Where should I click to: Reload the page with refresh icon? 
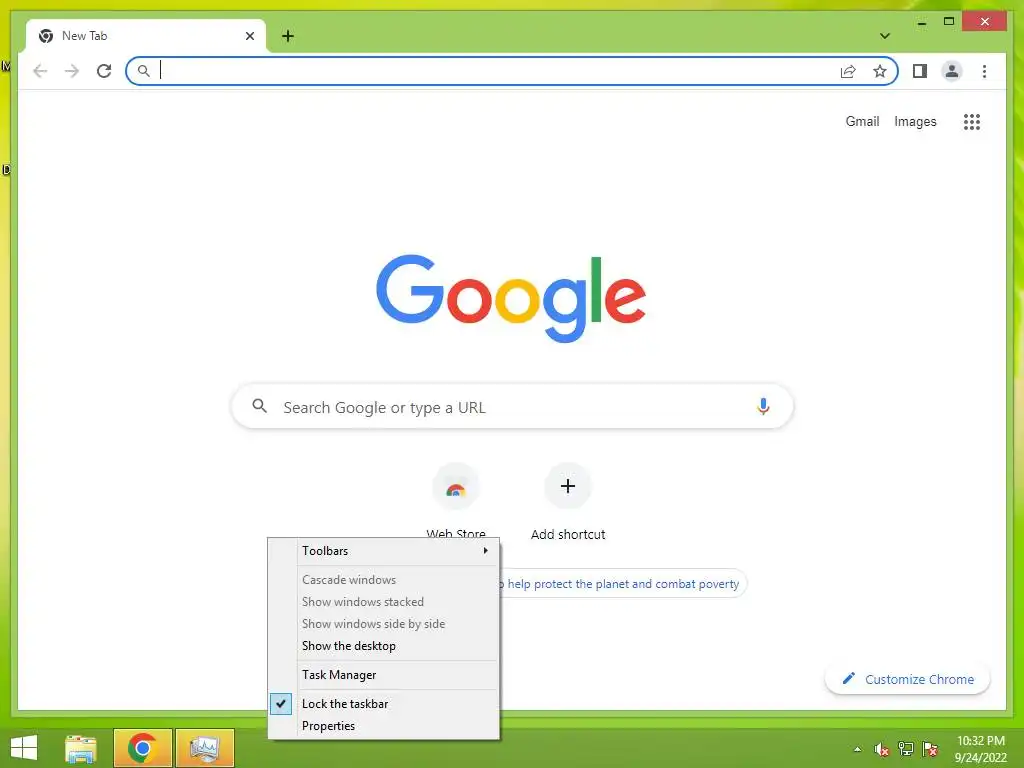pos(104,71)
